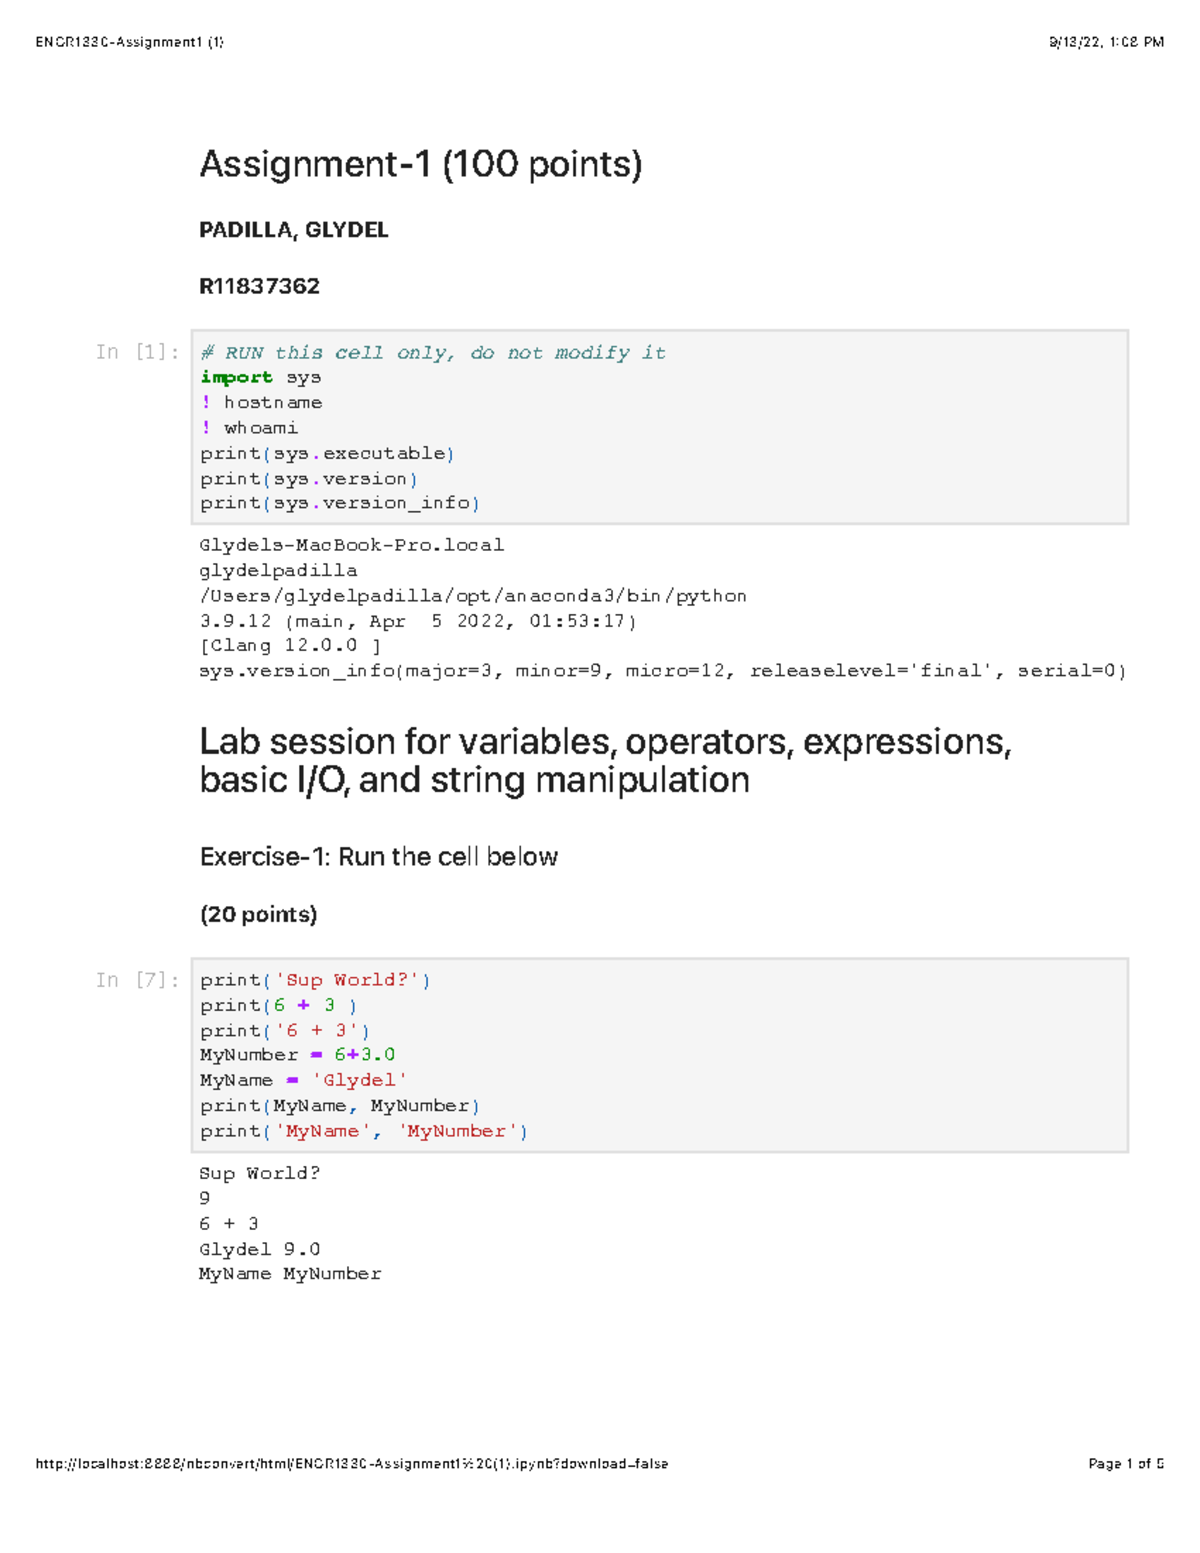The width and height of the screenshot is (1200, 1553).
Task: Click the In [7] cell prompt
Action: [137, 980]
